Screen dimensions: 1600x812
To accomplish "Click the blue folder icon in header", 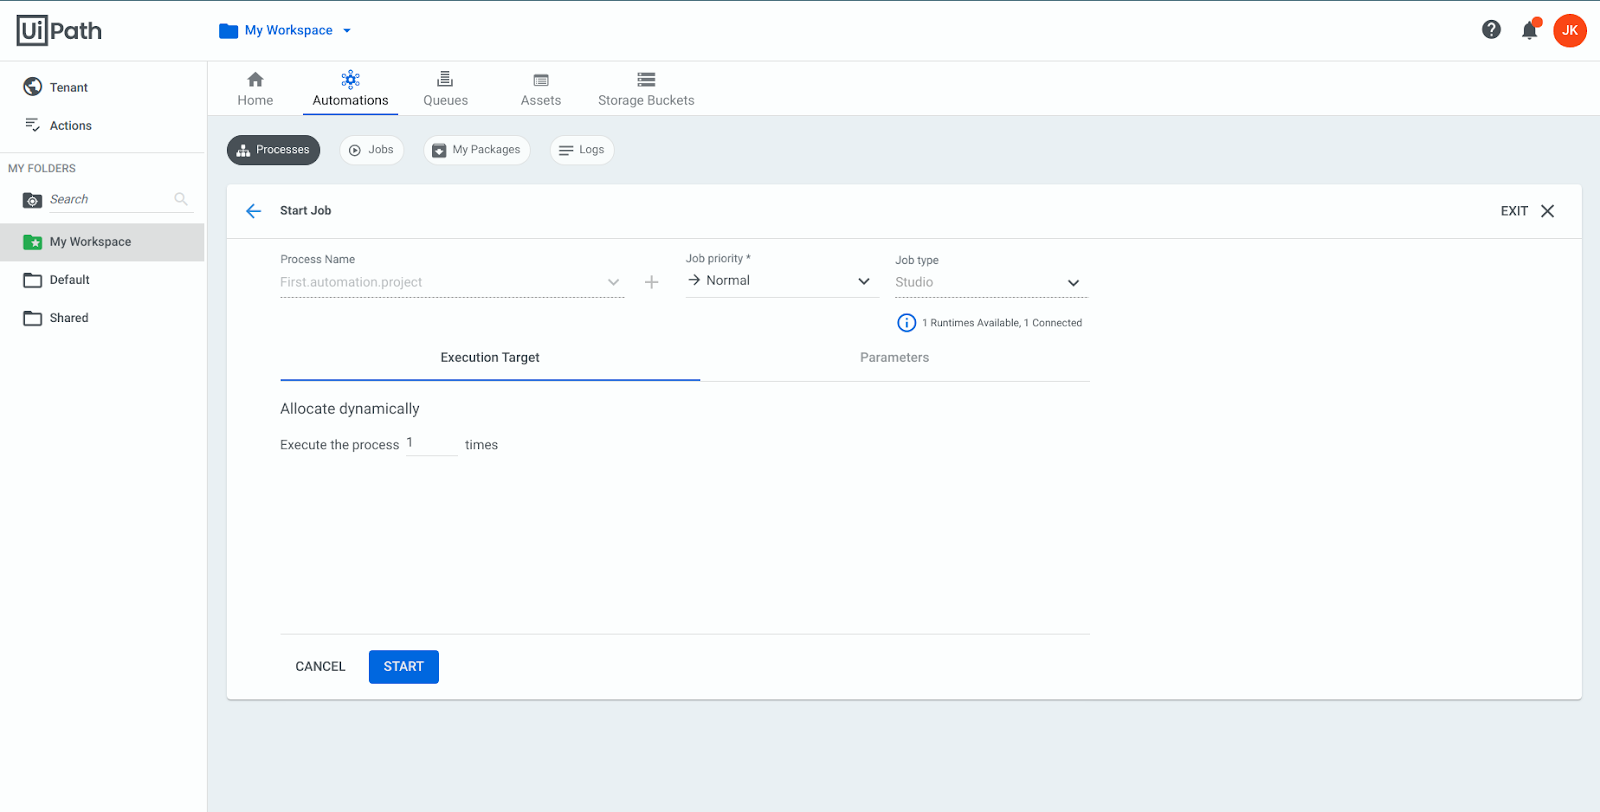I will [228, 31].
